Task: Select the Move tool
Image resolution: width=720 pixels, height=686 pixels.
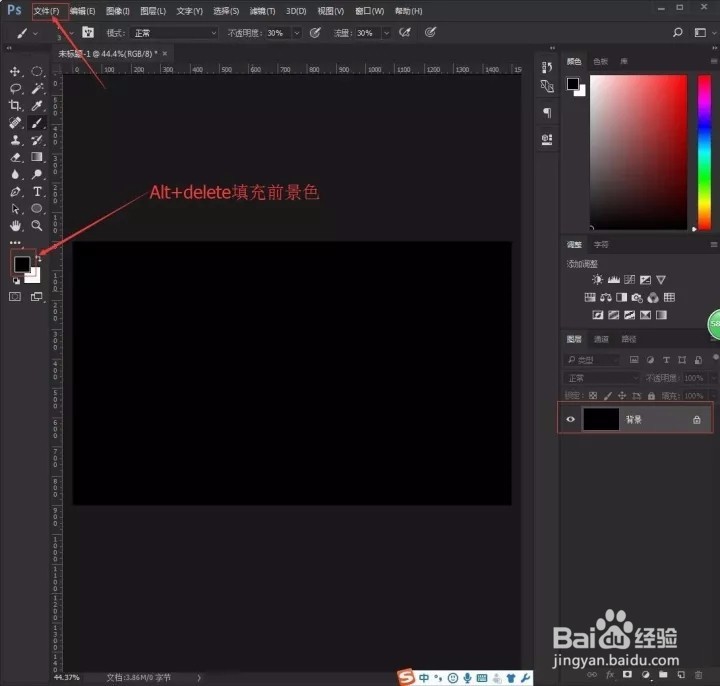Action: pyautogui.click(x=15, y=71)
